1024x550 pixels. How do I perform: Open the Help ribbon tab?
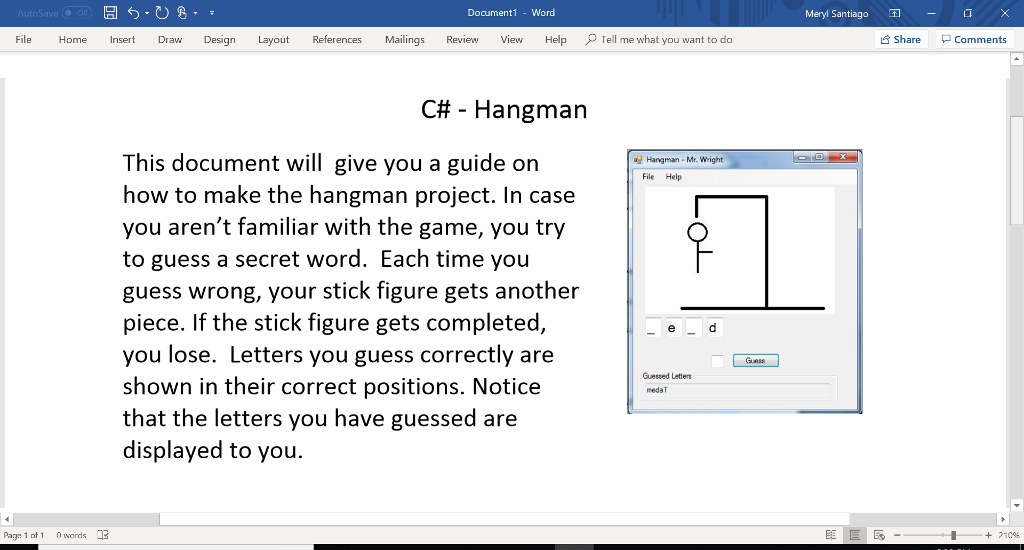[x=555, y=39]
